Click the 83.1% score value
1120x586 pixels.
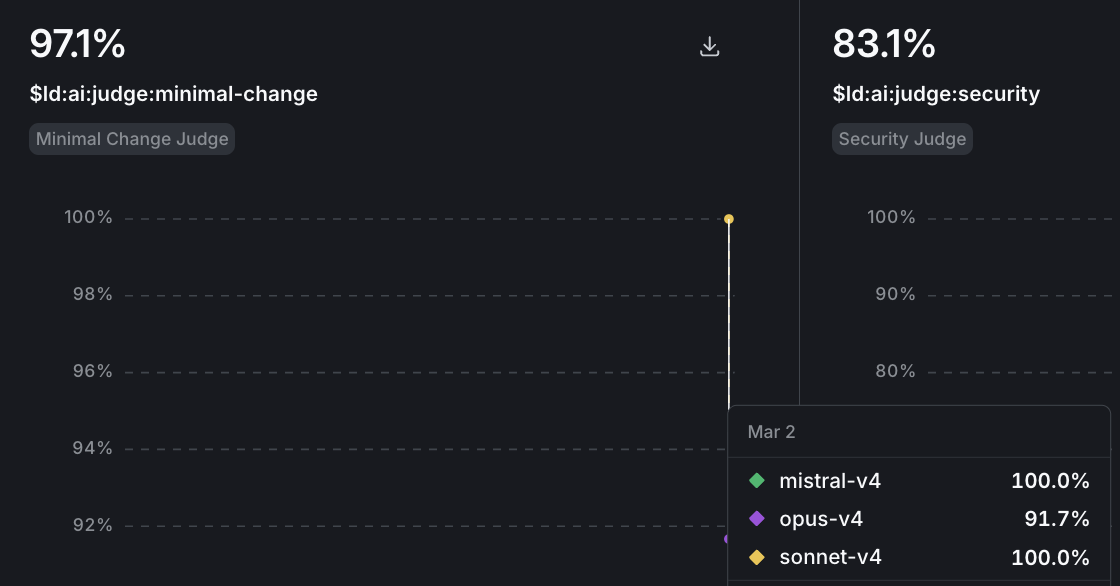tap(884, 44)
